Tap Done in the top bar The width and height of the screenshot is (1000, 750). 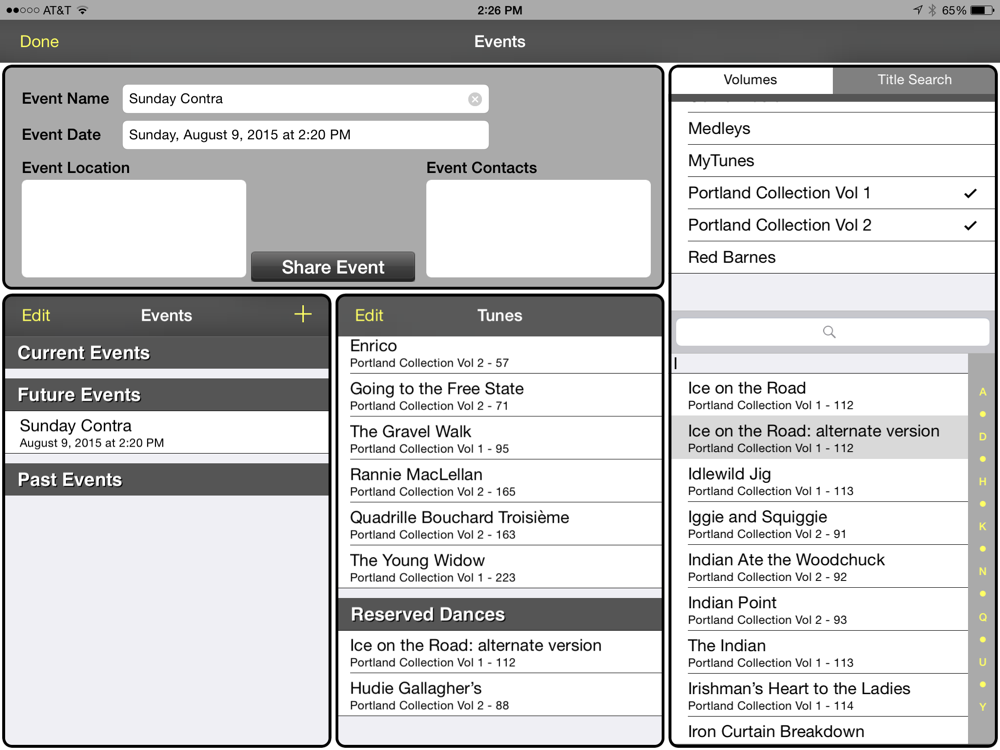tap(40, 41)
